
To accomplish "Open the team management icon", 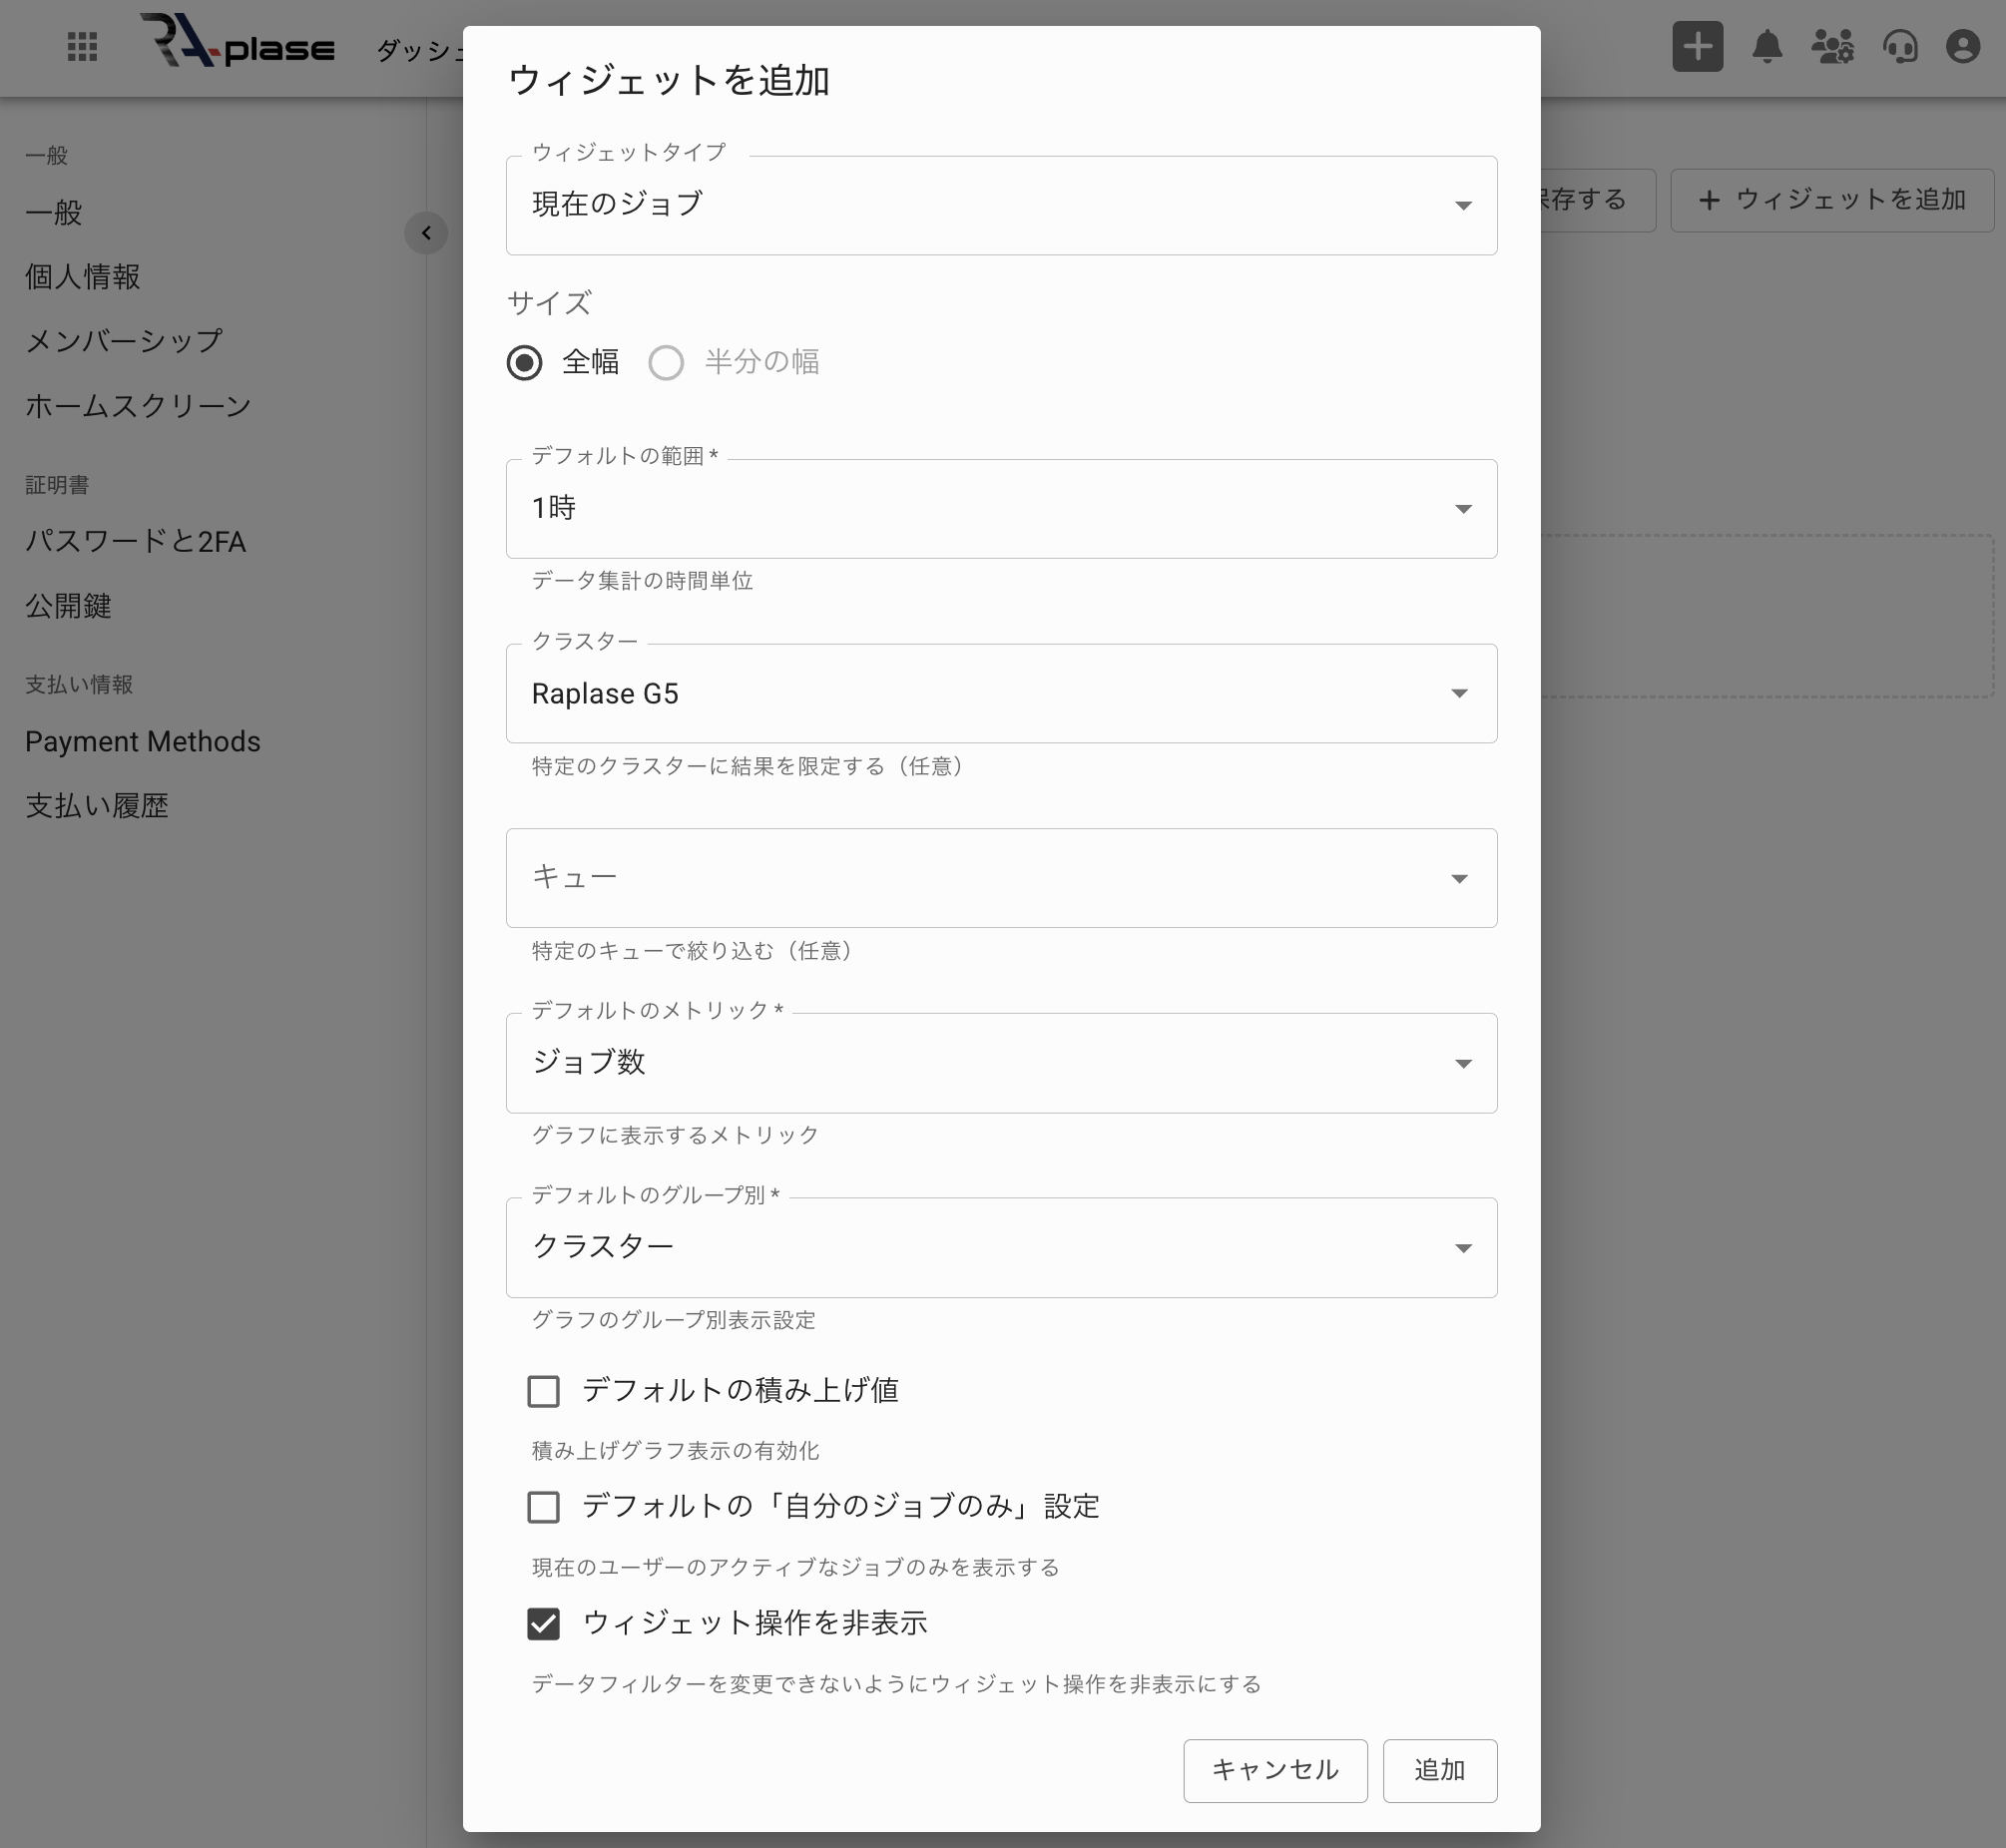I will coord(1835,46).
